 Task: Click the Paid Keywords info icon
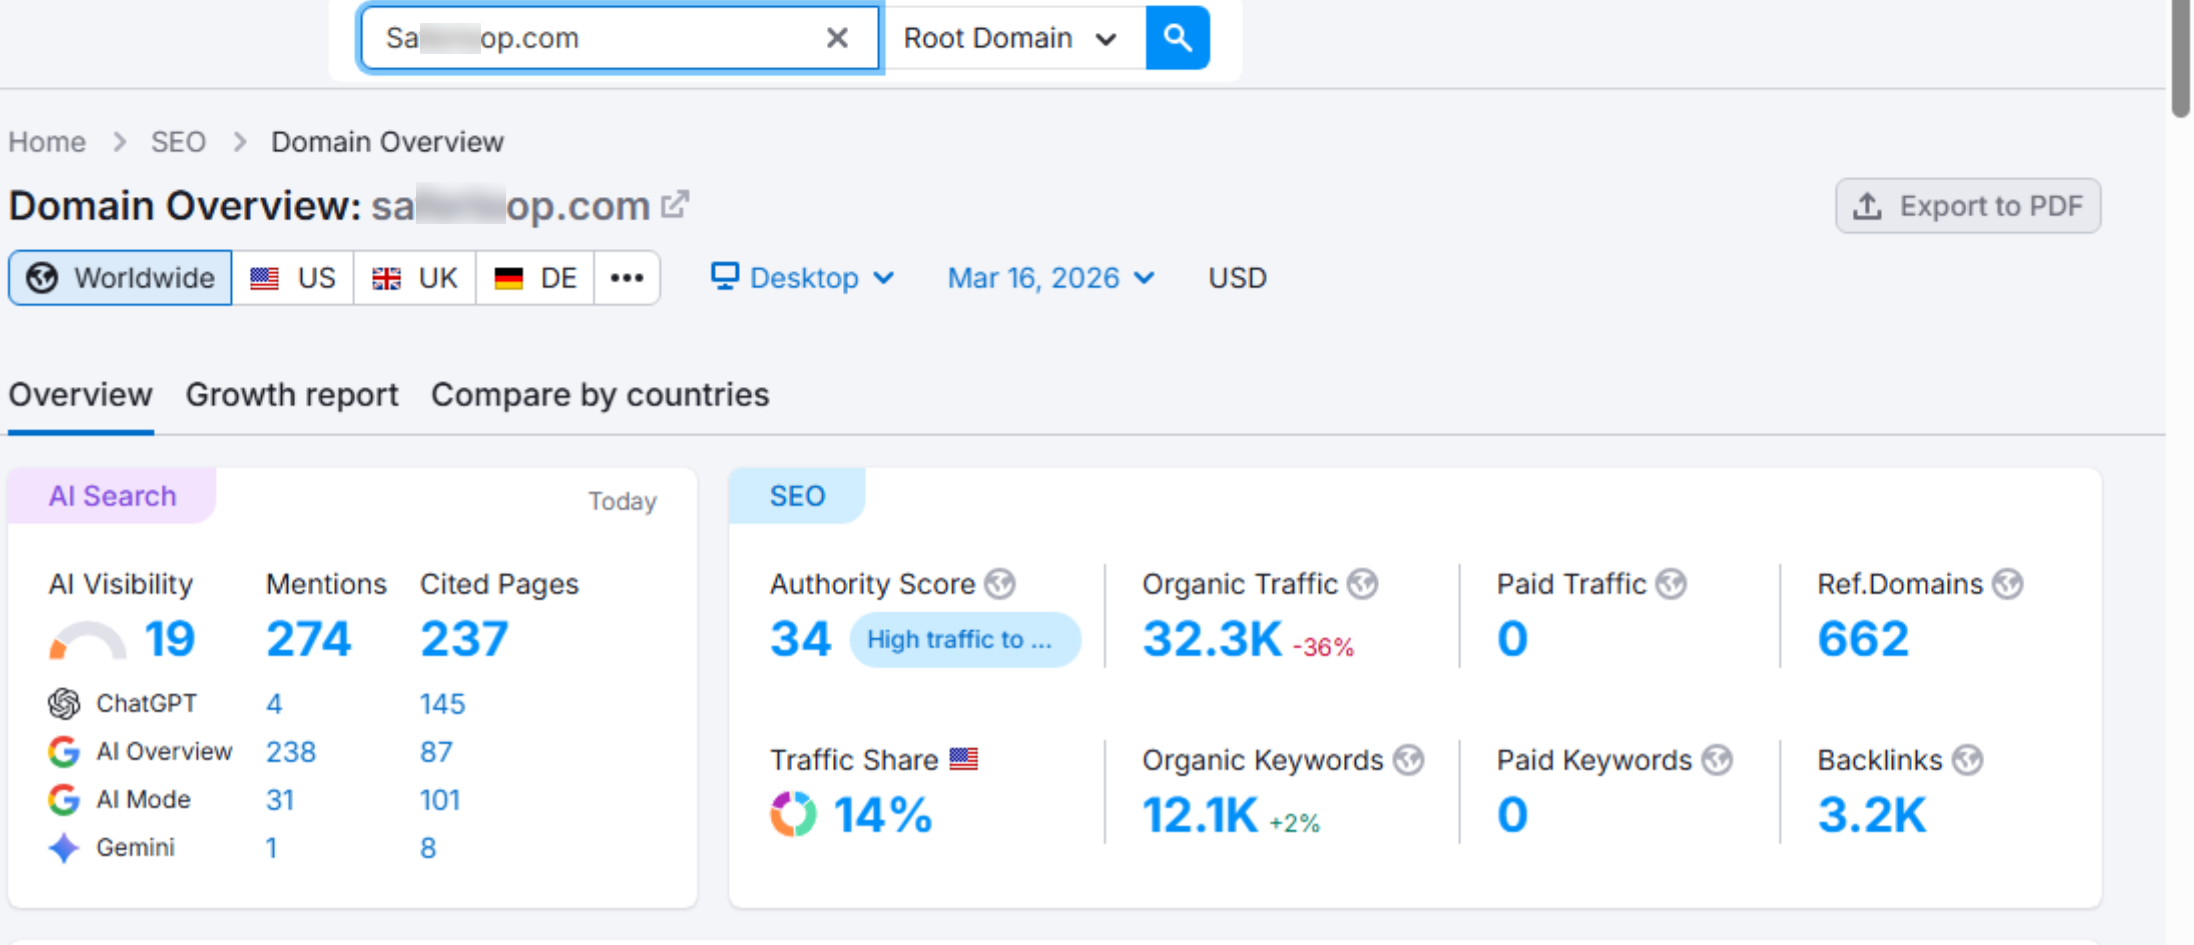click(1720, 759)
